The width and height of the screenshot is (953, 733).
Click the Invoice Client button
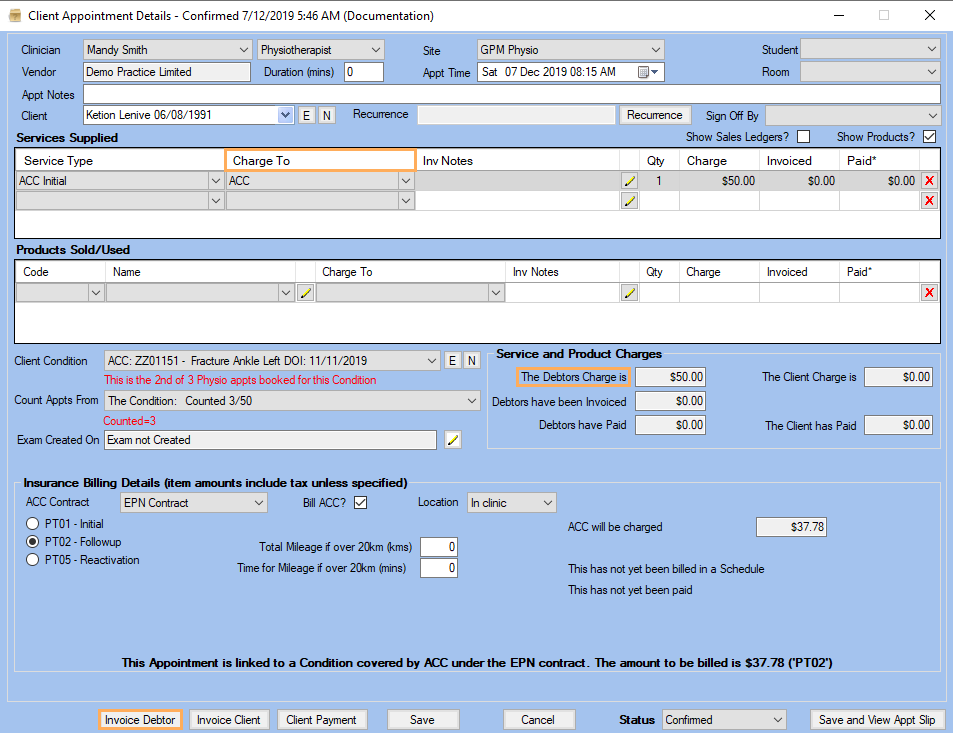coord(229,720)
